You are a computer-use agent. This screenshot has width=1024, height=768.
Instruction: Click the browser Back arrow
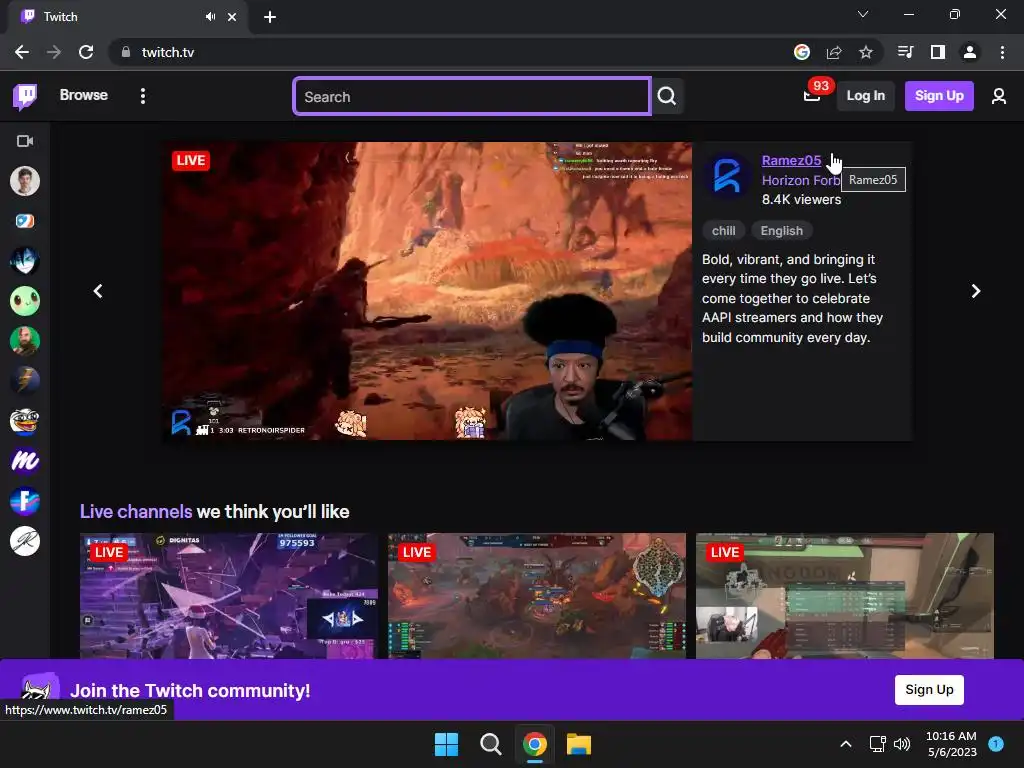click(22, 52)
